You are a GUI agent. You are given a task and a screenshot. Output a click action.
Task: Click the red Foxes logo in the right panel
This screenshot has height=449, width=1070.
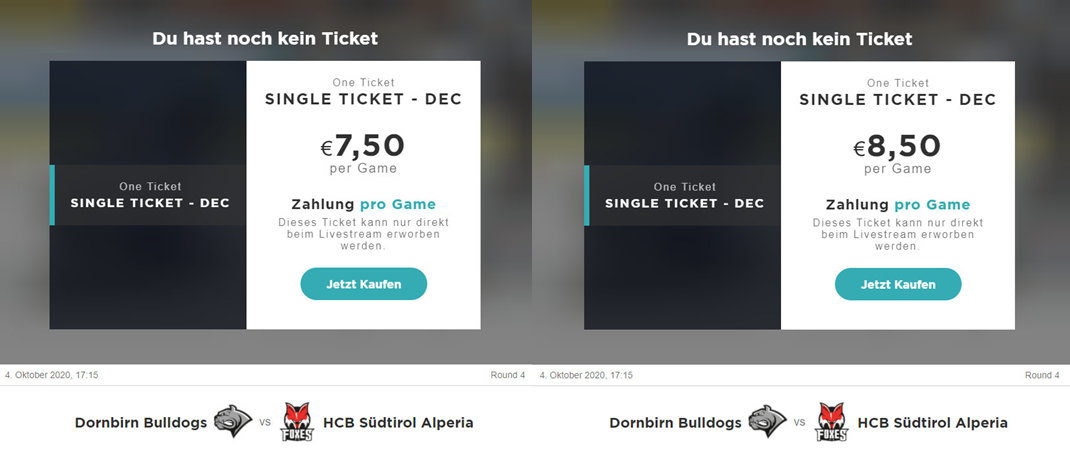click(832, 422)
